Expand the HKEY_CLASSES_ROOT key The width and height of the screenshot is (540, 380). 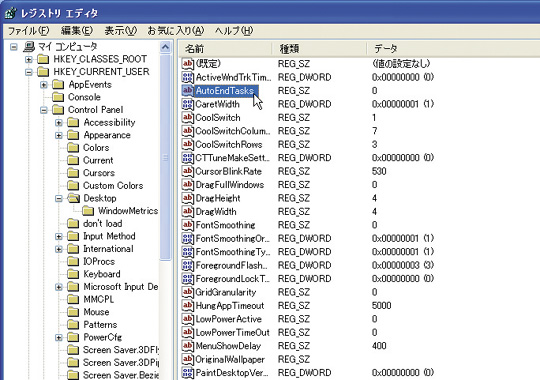tap(29, 59)
